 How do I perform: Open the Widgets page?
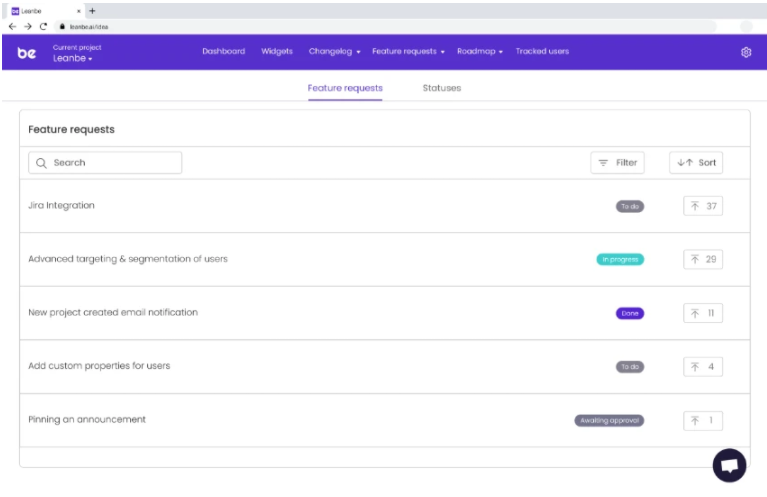[x=277, y=51]
